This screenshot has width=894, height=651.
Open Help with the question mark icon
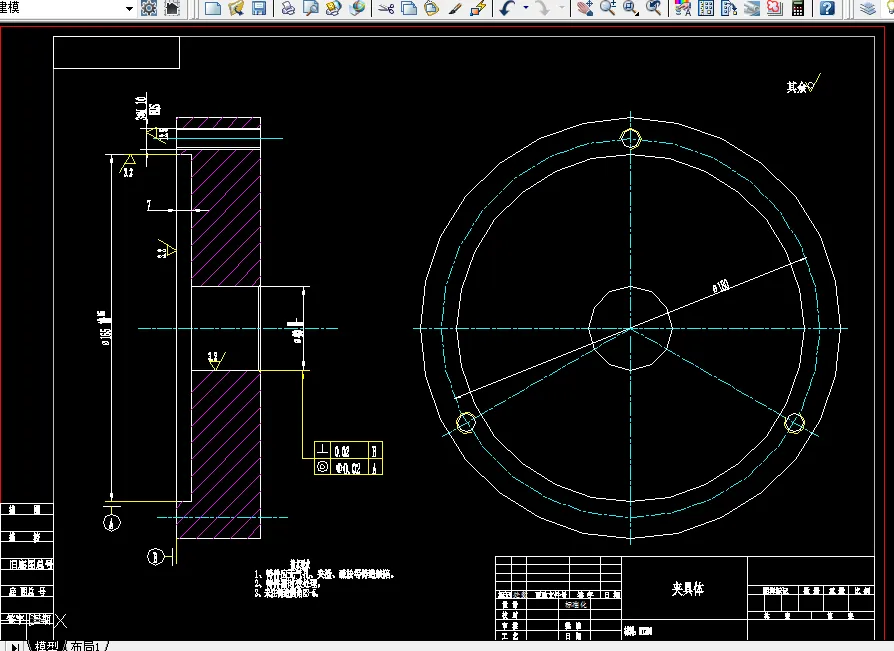827,8
